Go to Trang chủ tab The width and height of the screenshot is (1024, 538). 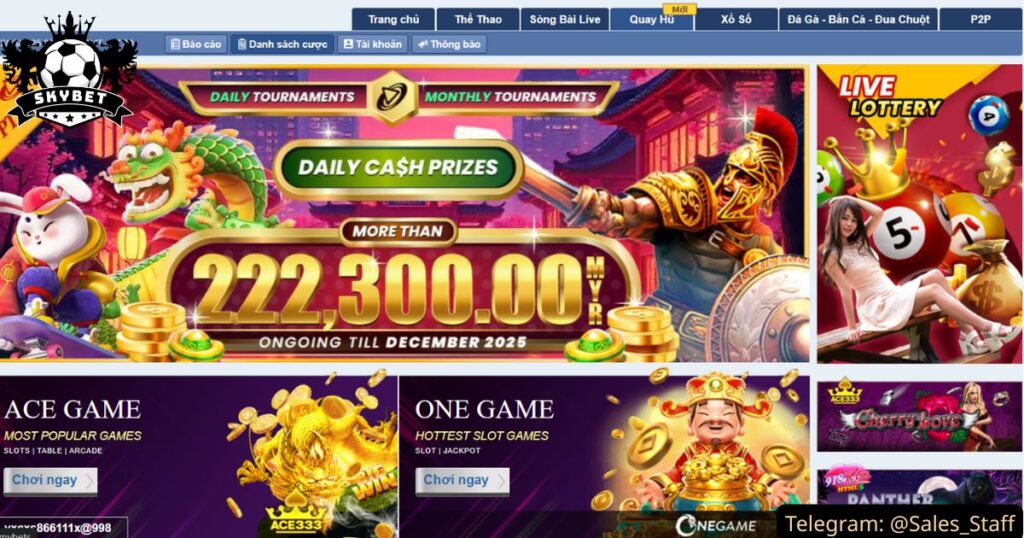(393, 20)
